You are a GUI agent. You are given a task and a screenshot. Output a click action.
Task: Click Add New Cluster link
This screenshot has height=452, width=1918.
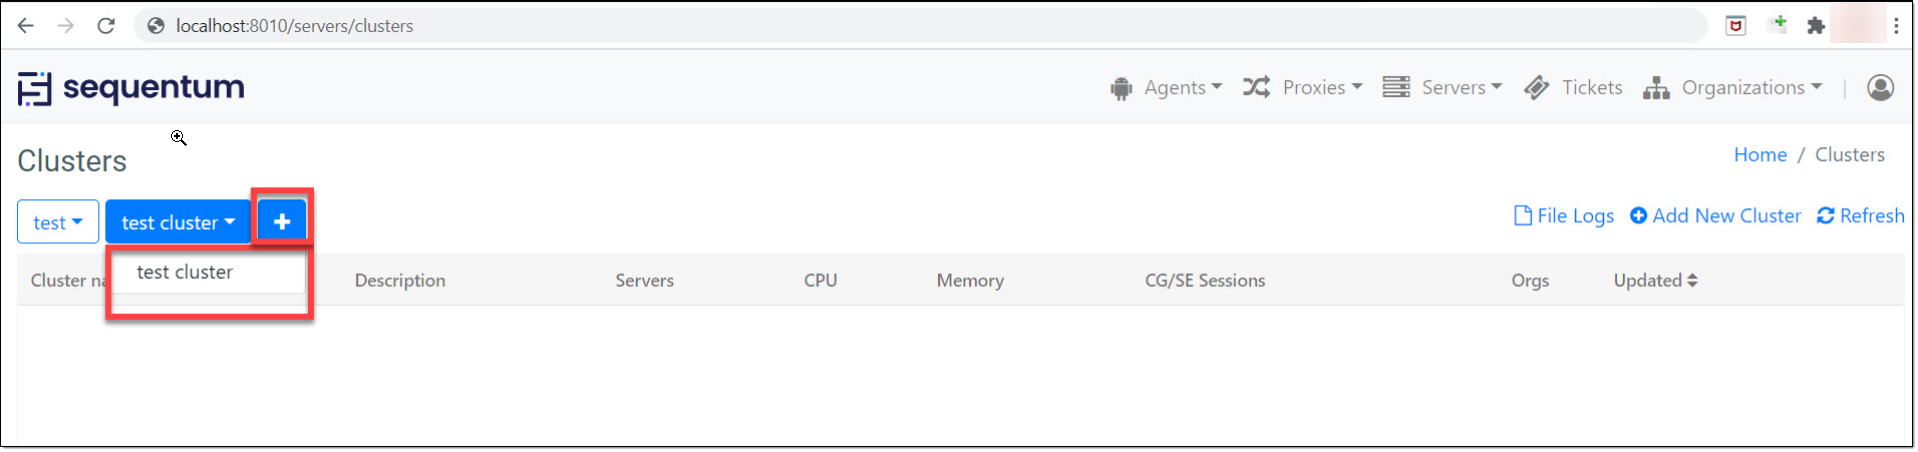coord(1716,216)
